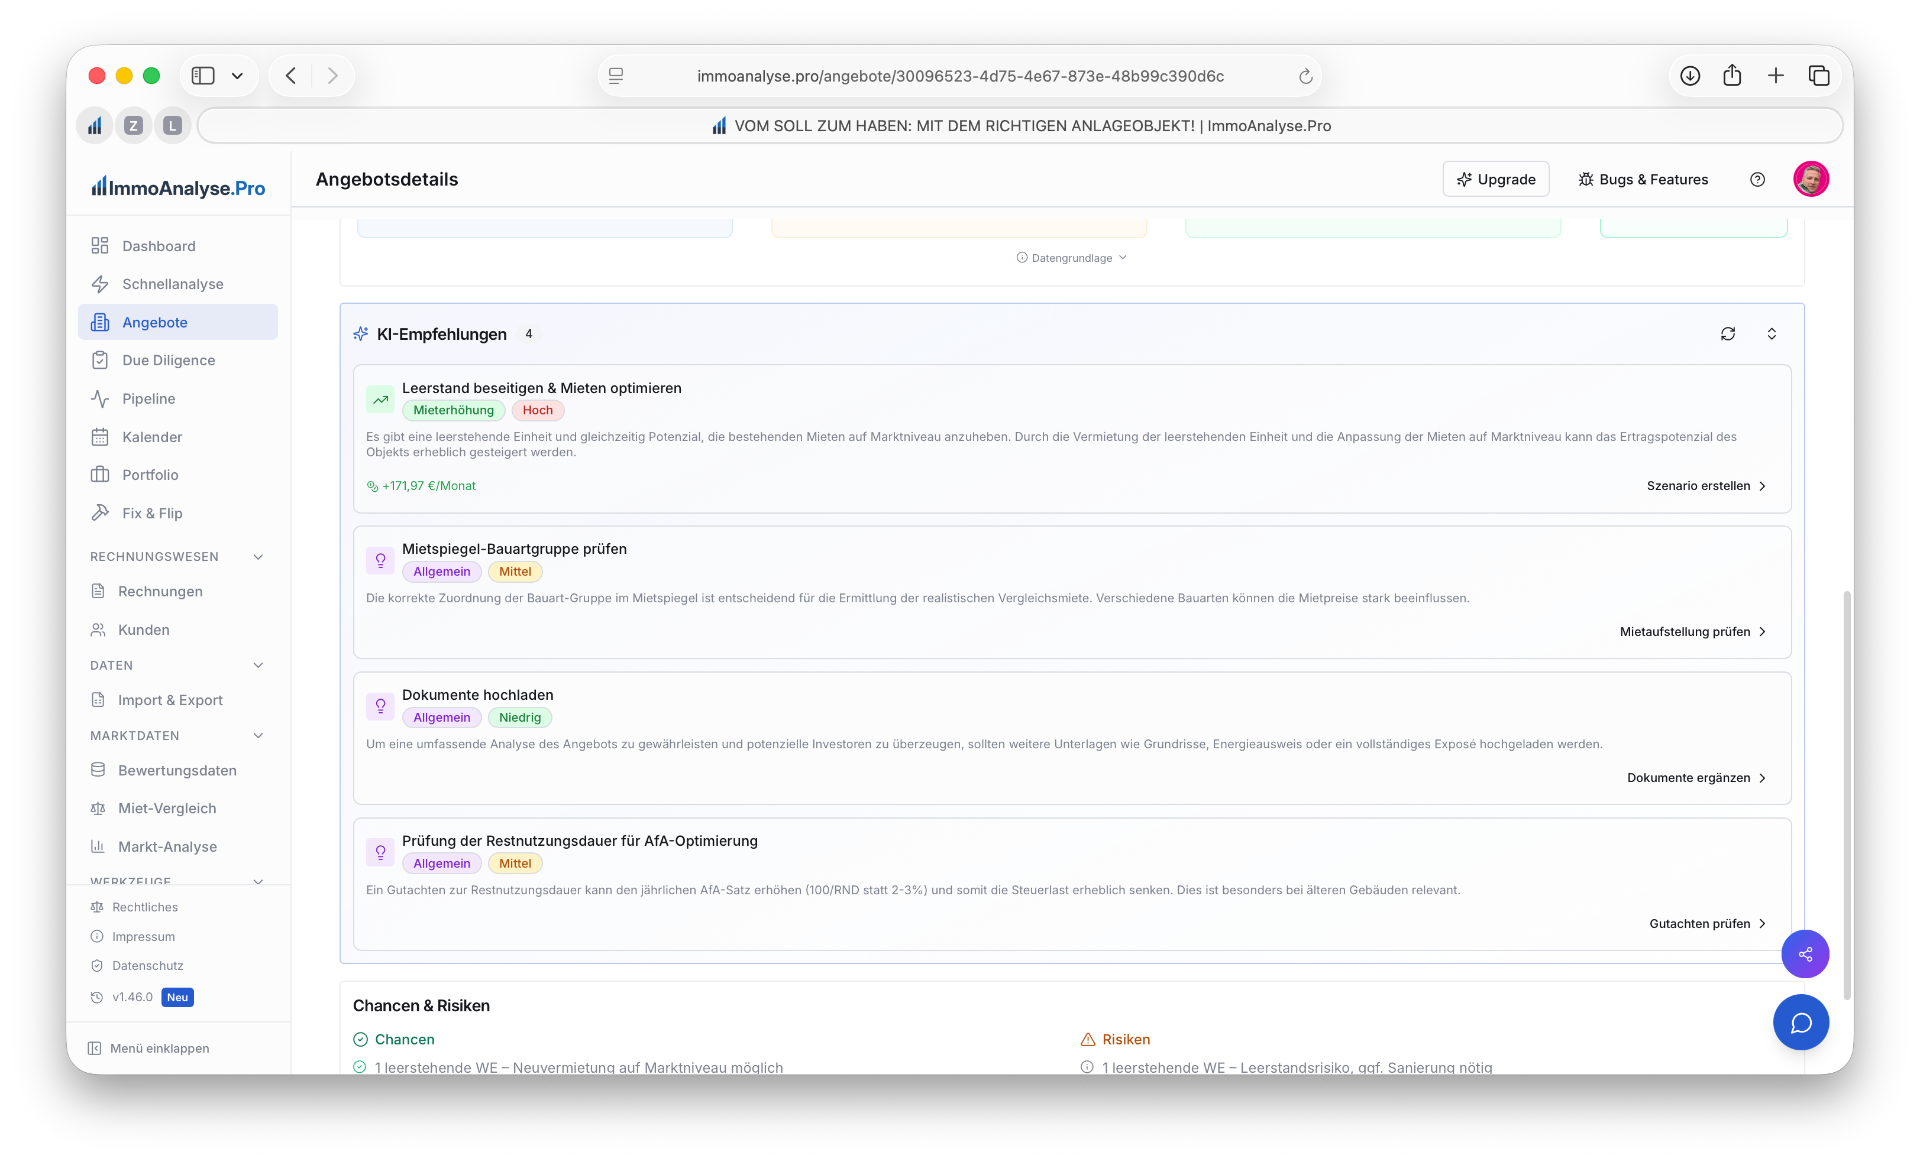Viewport: 1920px width, 1162px height.
Task: Toggle the Safari sidebar
Action: pos(203,76)
